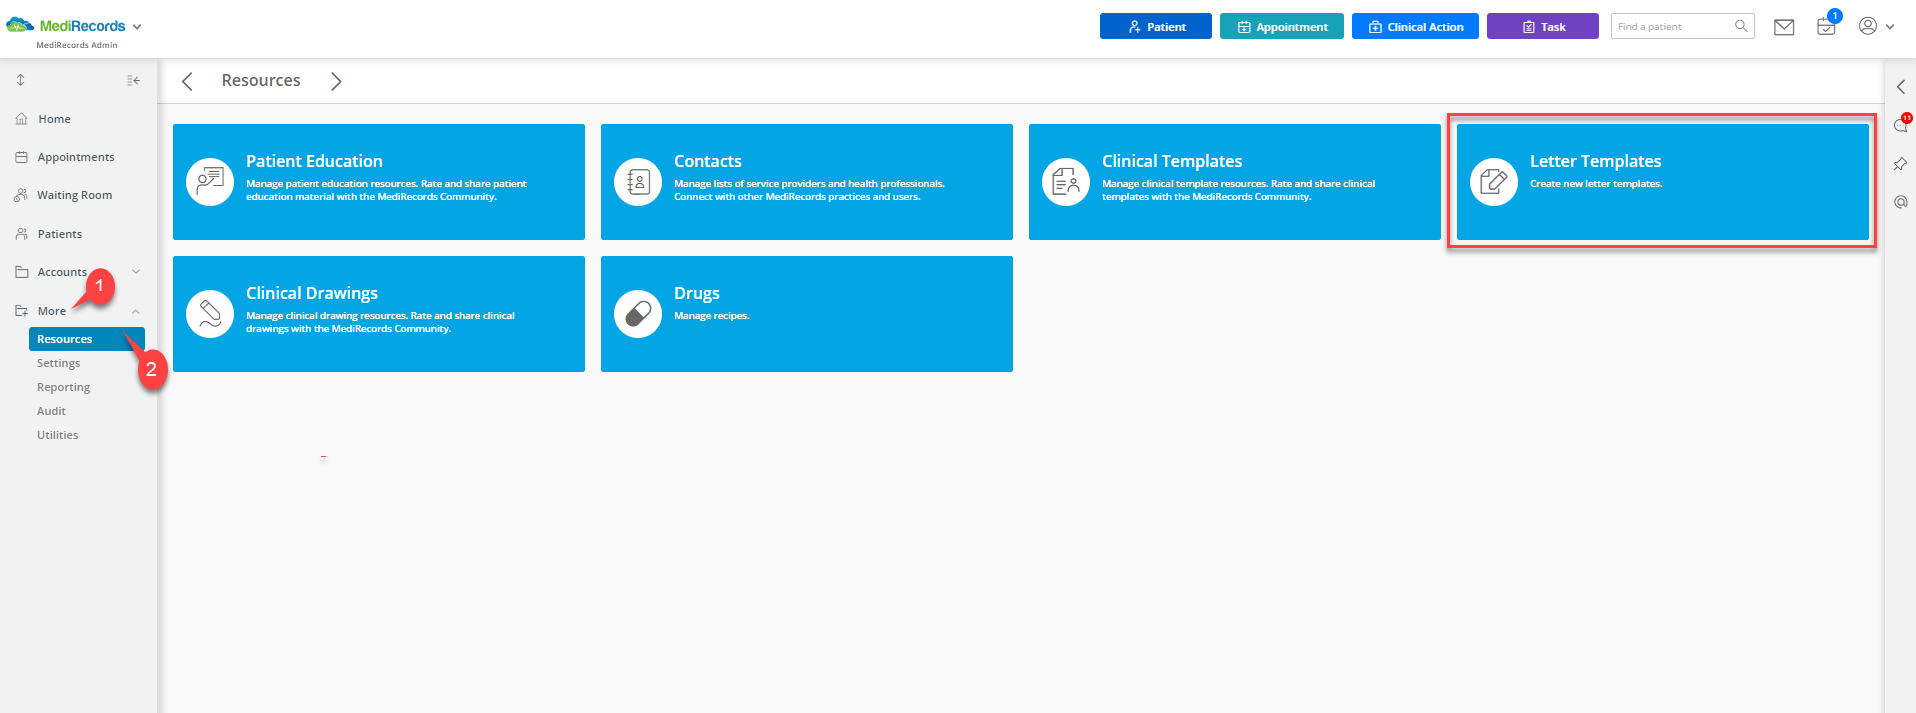This screenshot has height=713, width=1916.
Task: Open the MediRecords practice dropdown arrow
Action: point(137,27)
